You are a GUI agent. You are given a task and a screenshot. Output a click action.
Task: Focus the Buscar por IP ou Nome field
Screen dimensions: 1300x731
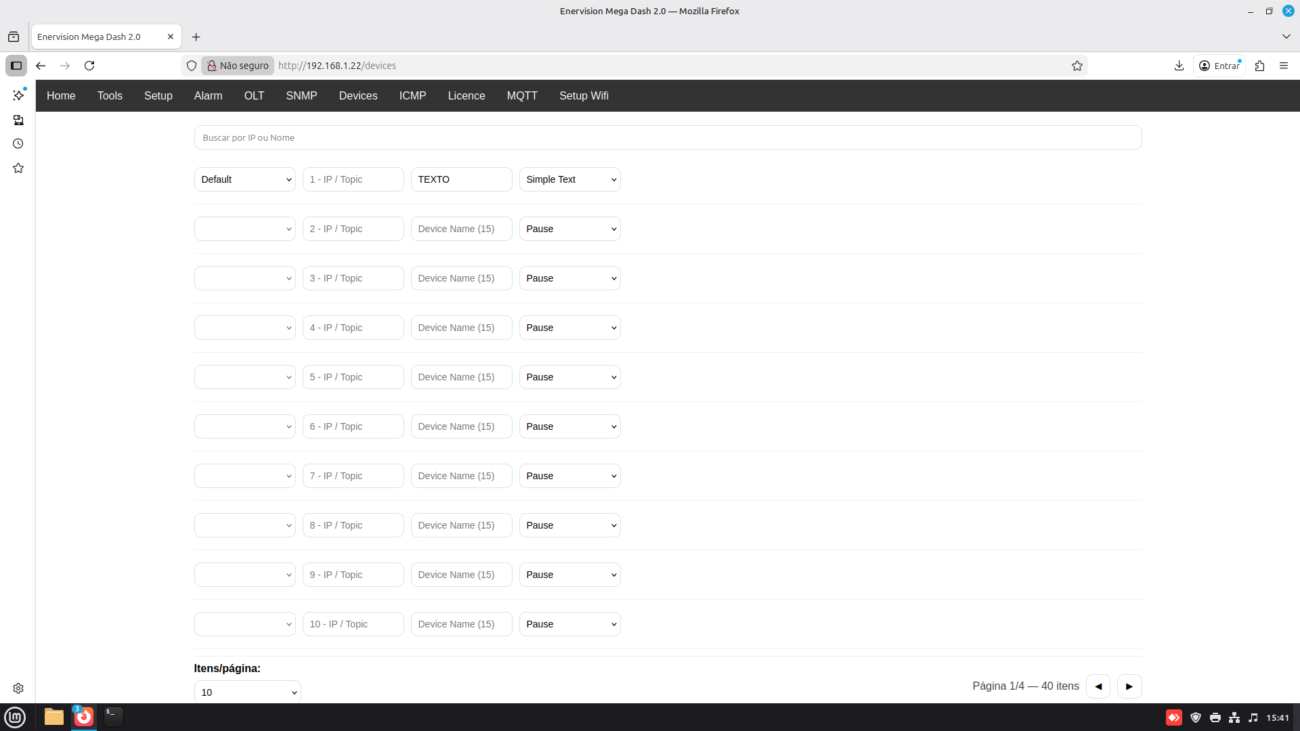point(667,138)
